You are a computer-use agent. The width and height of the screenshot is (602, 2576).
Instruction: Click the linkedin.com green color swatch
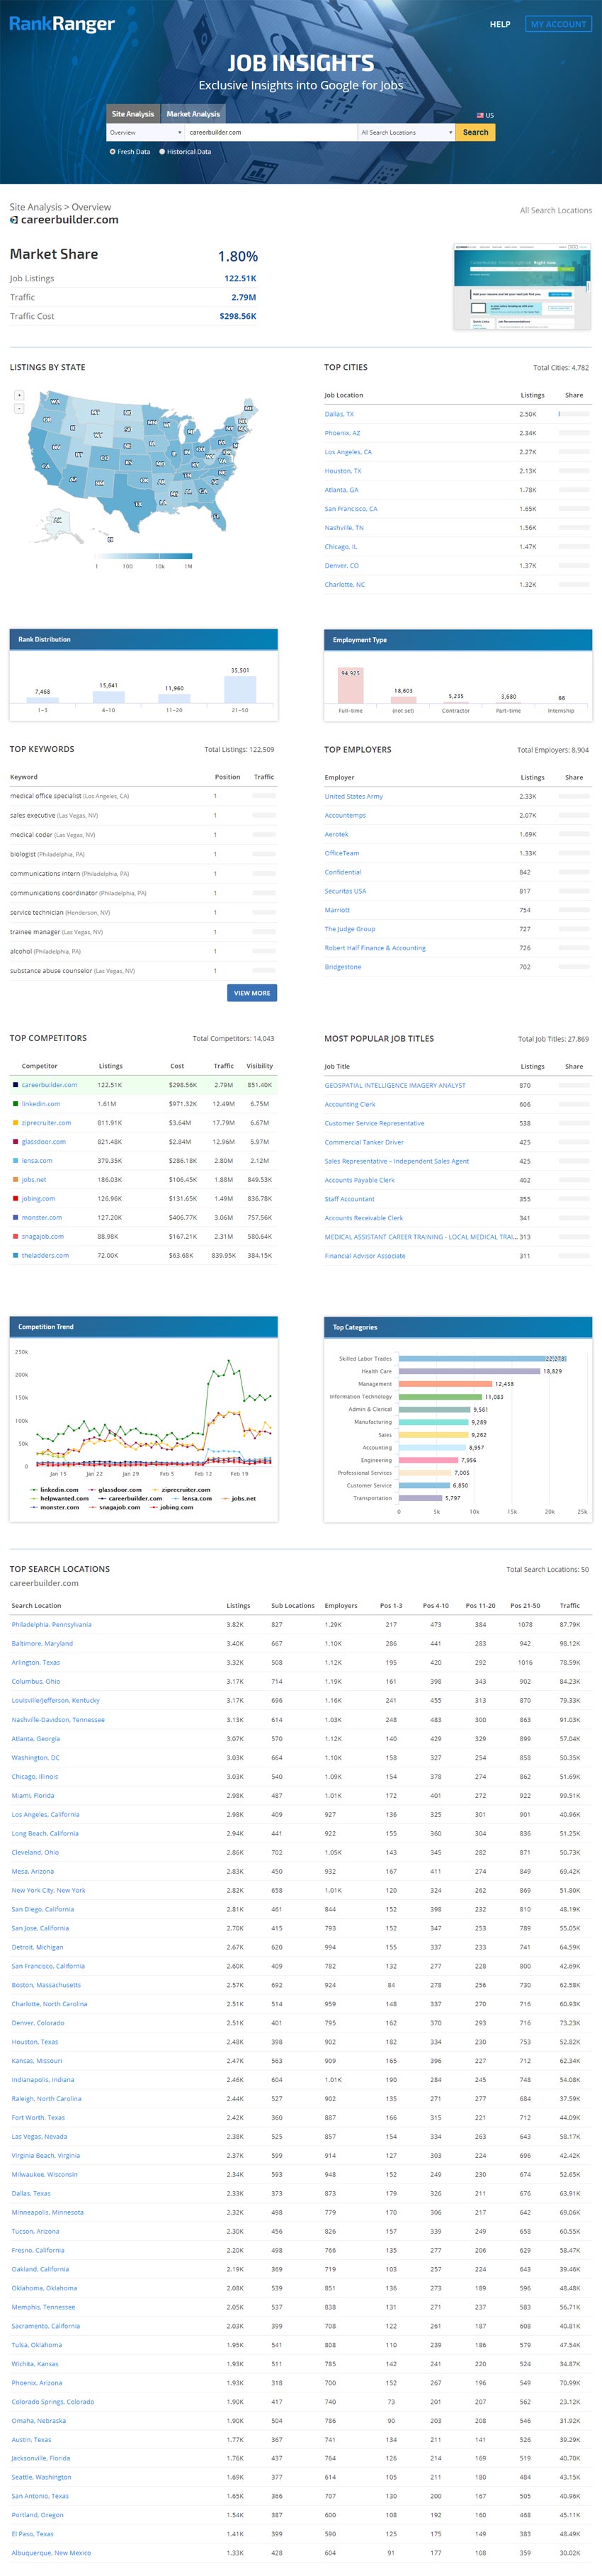15,1104
